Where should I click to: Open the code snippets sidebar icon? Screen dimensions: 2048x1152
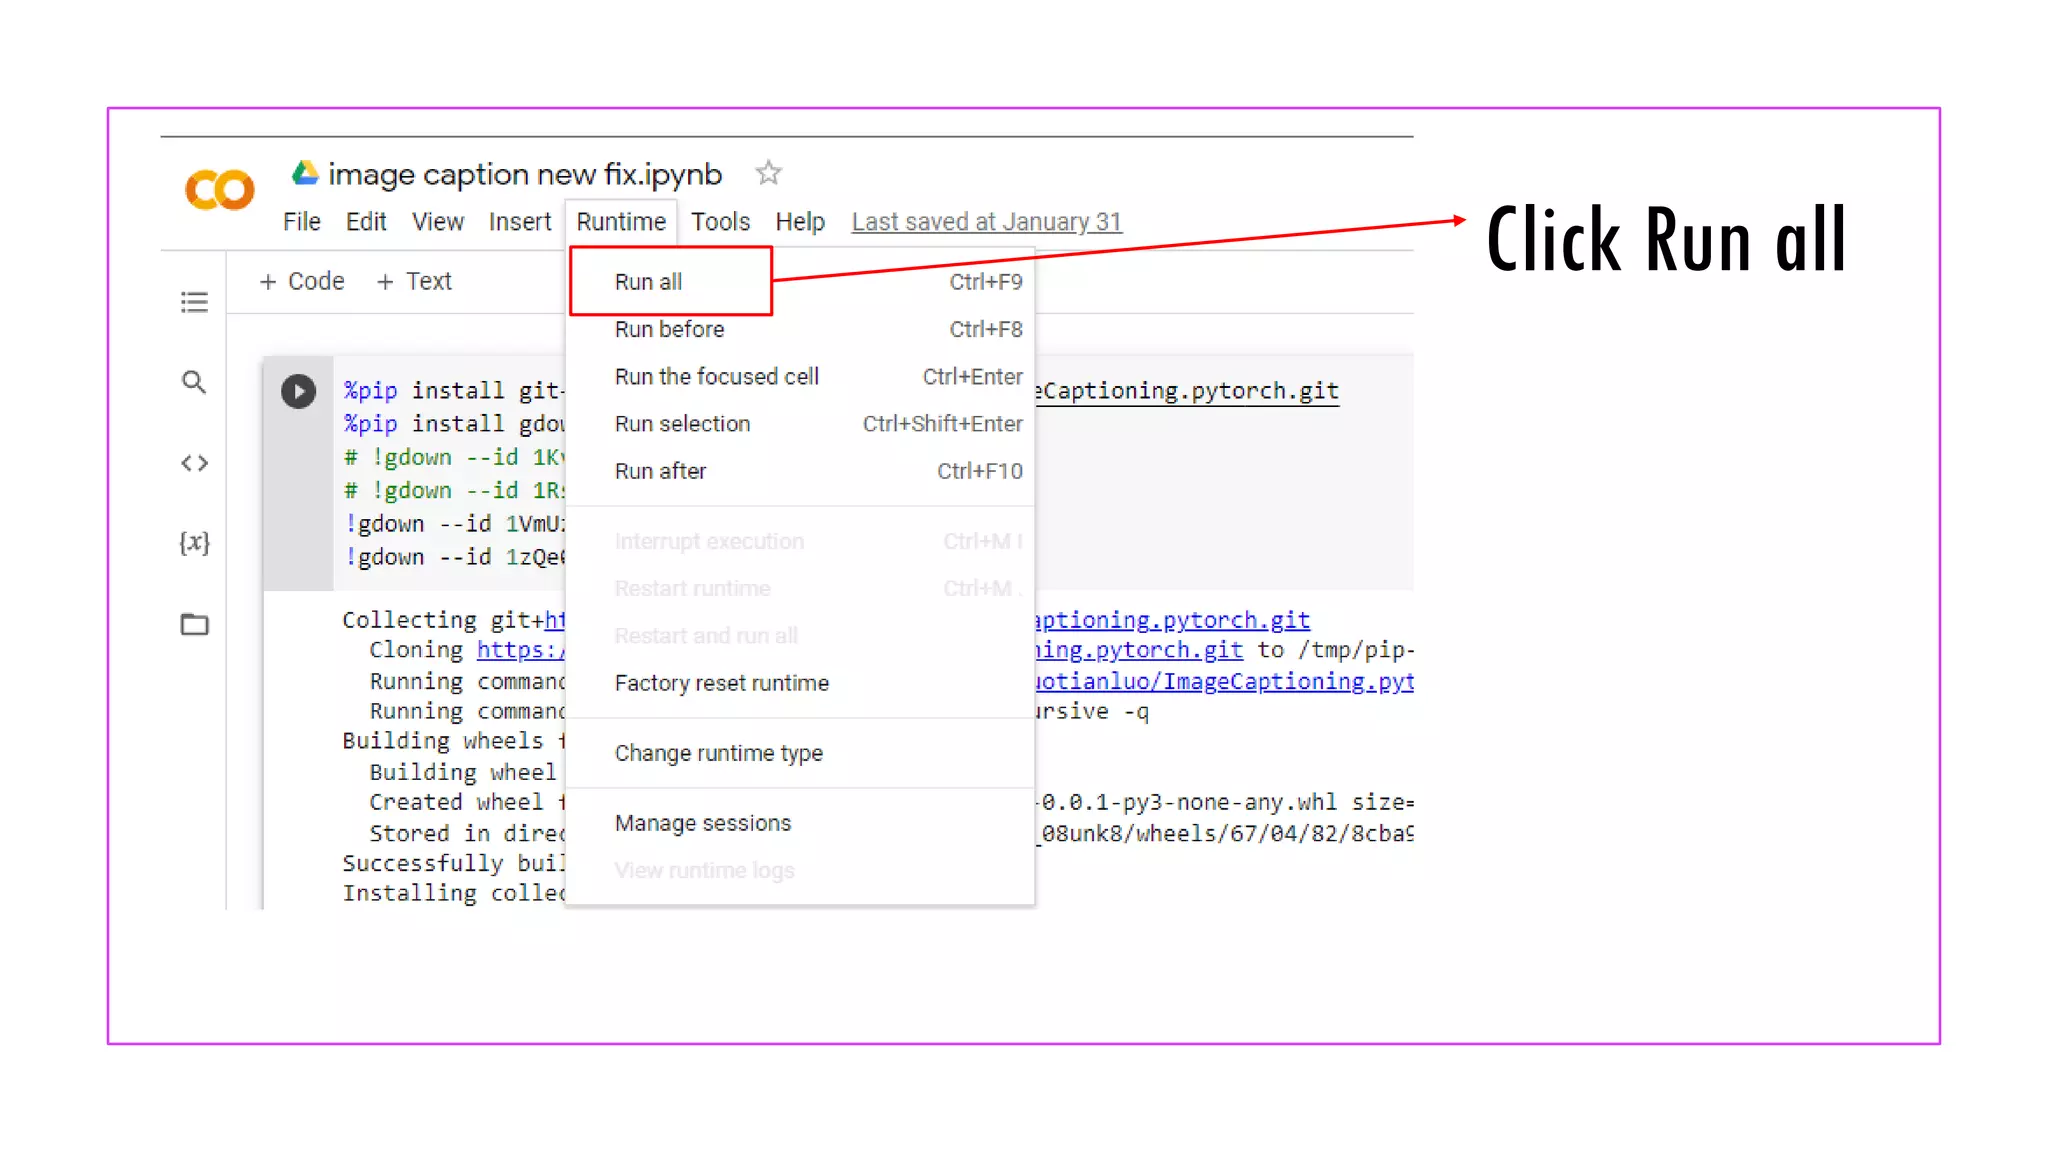(x=194, y=463)
